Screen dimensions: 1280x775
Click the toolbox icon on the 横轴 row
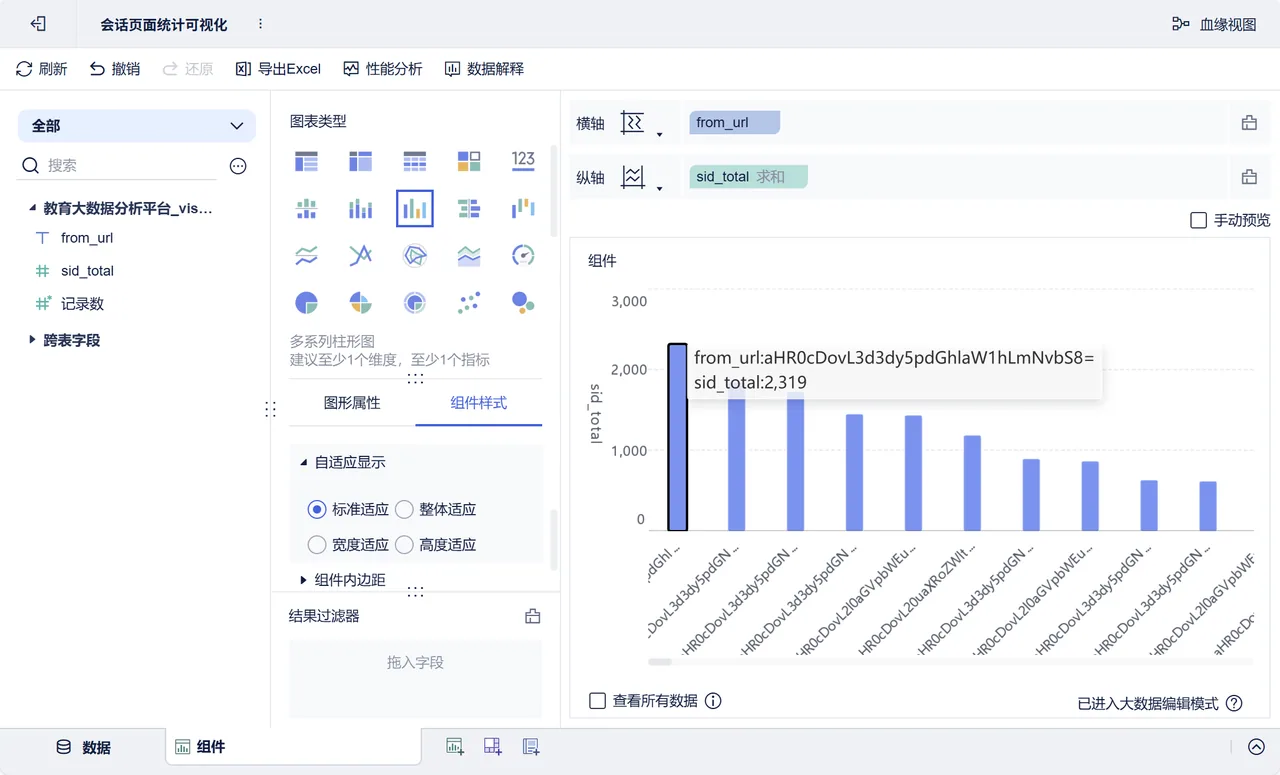tap(1249, 123)
